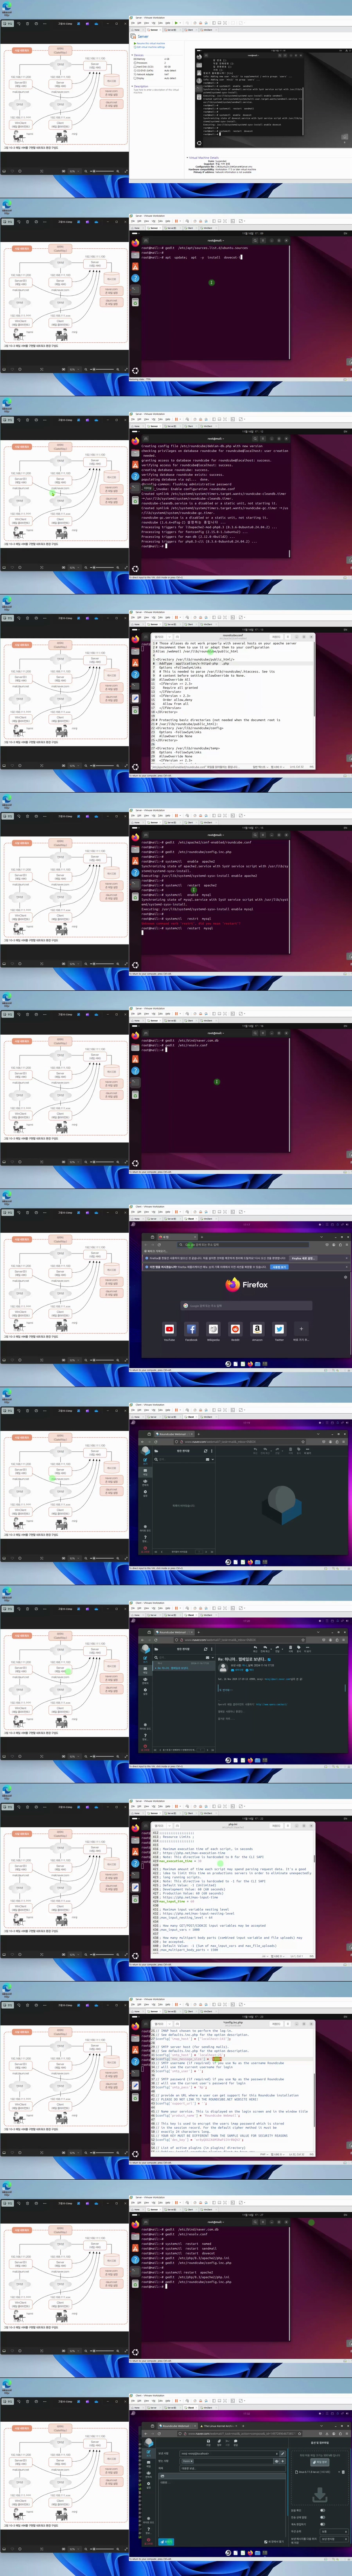Click 'Power on this virtual machine' link
This screenshot has width=352, height=2576.
pyautogui.click(x=151, y=43)
